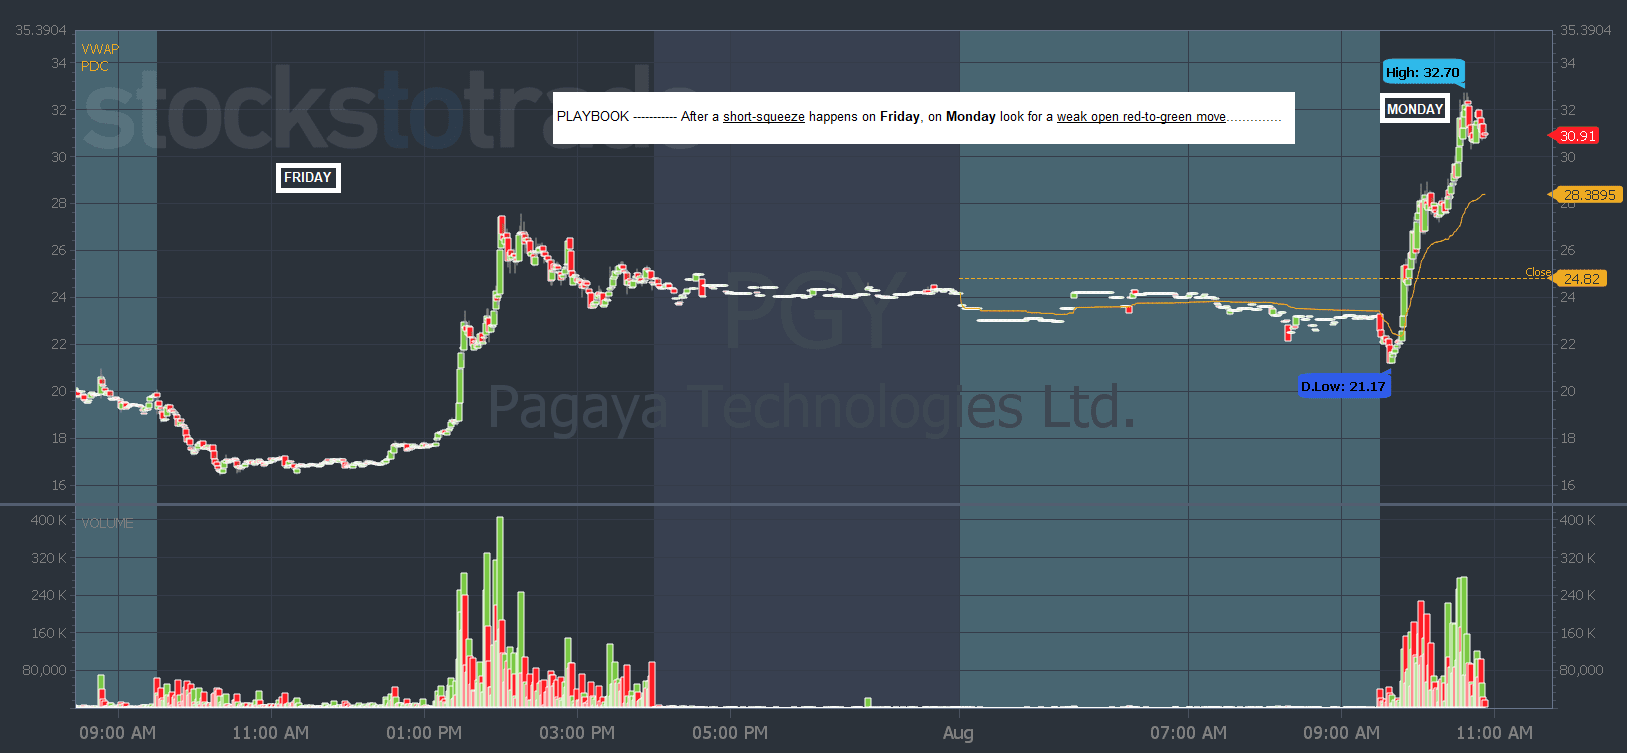Click the underlined short-squeeze text
The width and height of the screenshot is (1627, 753).
(x=764, y=117)
